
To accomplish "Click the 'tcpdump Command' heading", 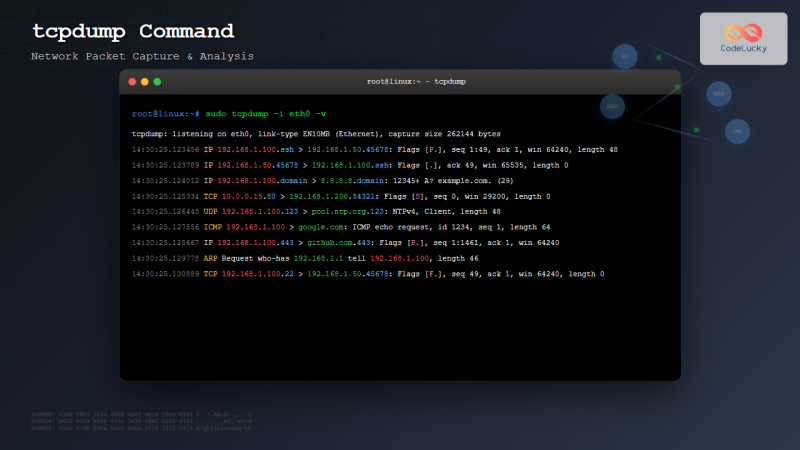I will coord(133,31).
